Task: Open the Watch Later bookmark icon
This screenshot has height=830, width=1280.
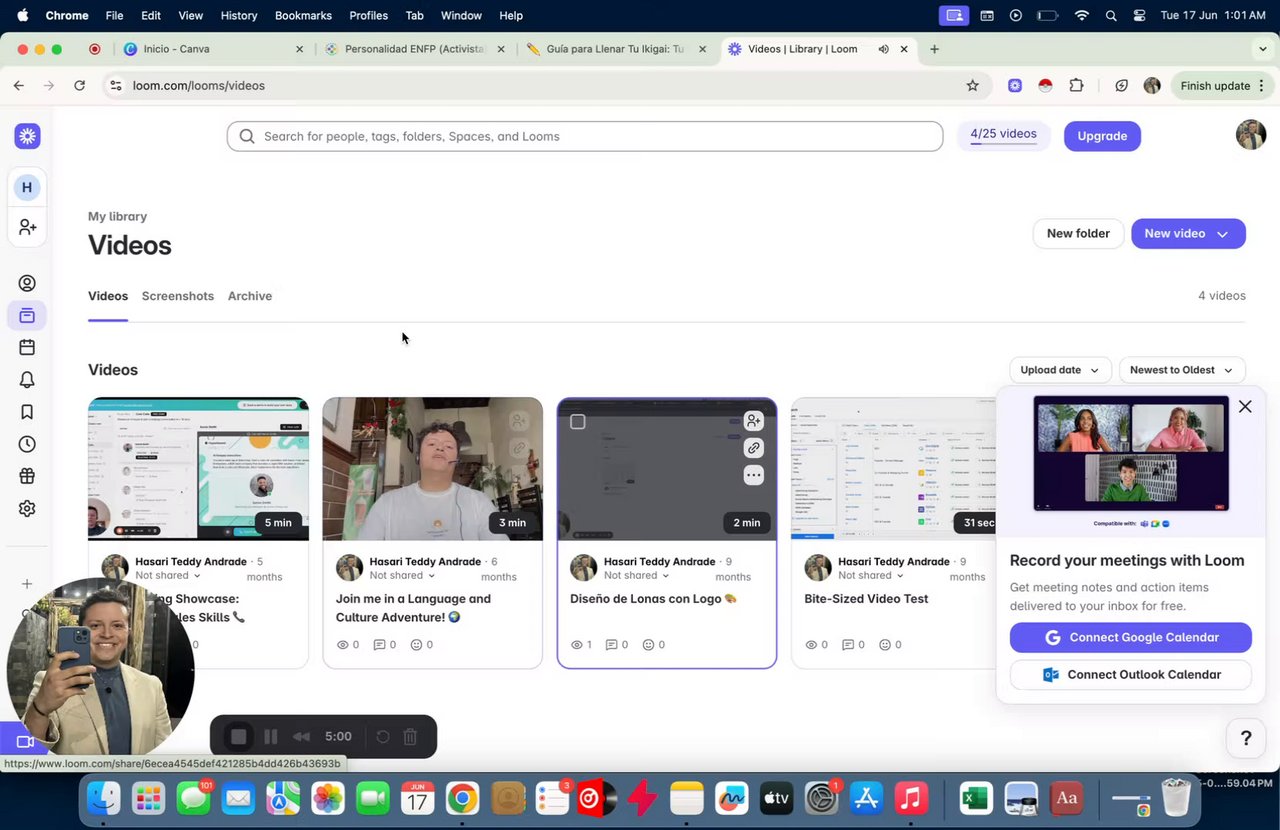Action: pos(27,412)
